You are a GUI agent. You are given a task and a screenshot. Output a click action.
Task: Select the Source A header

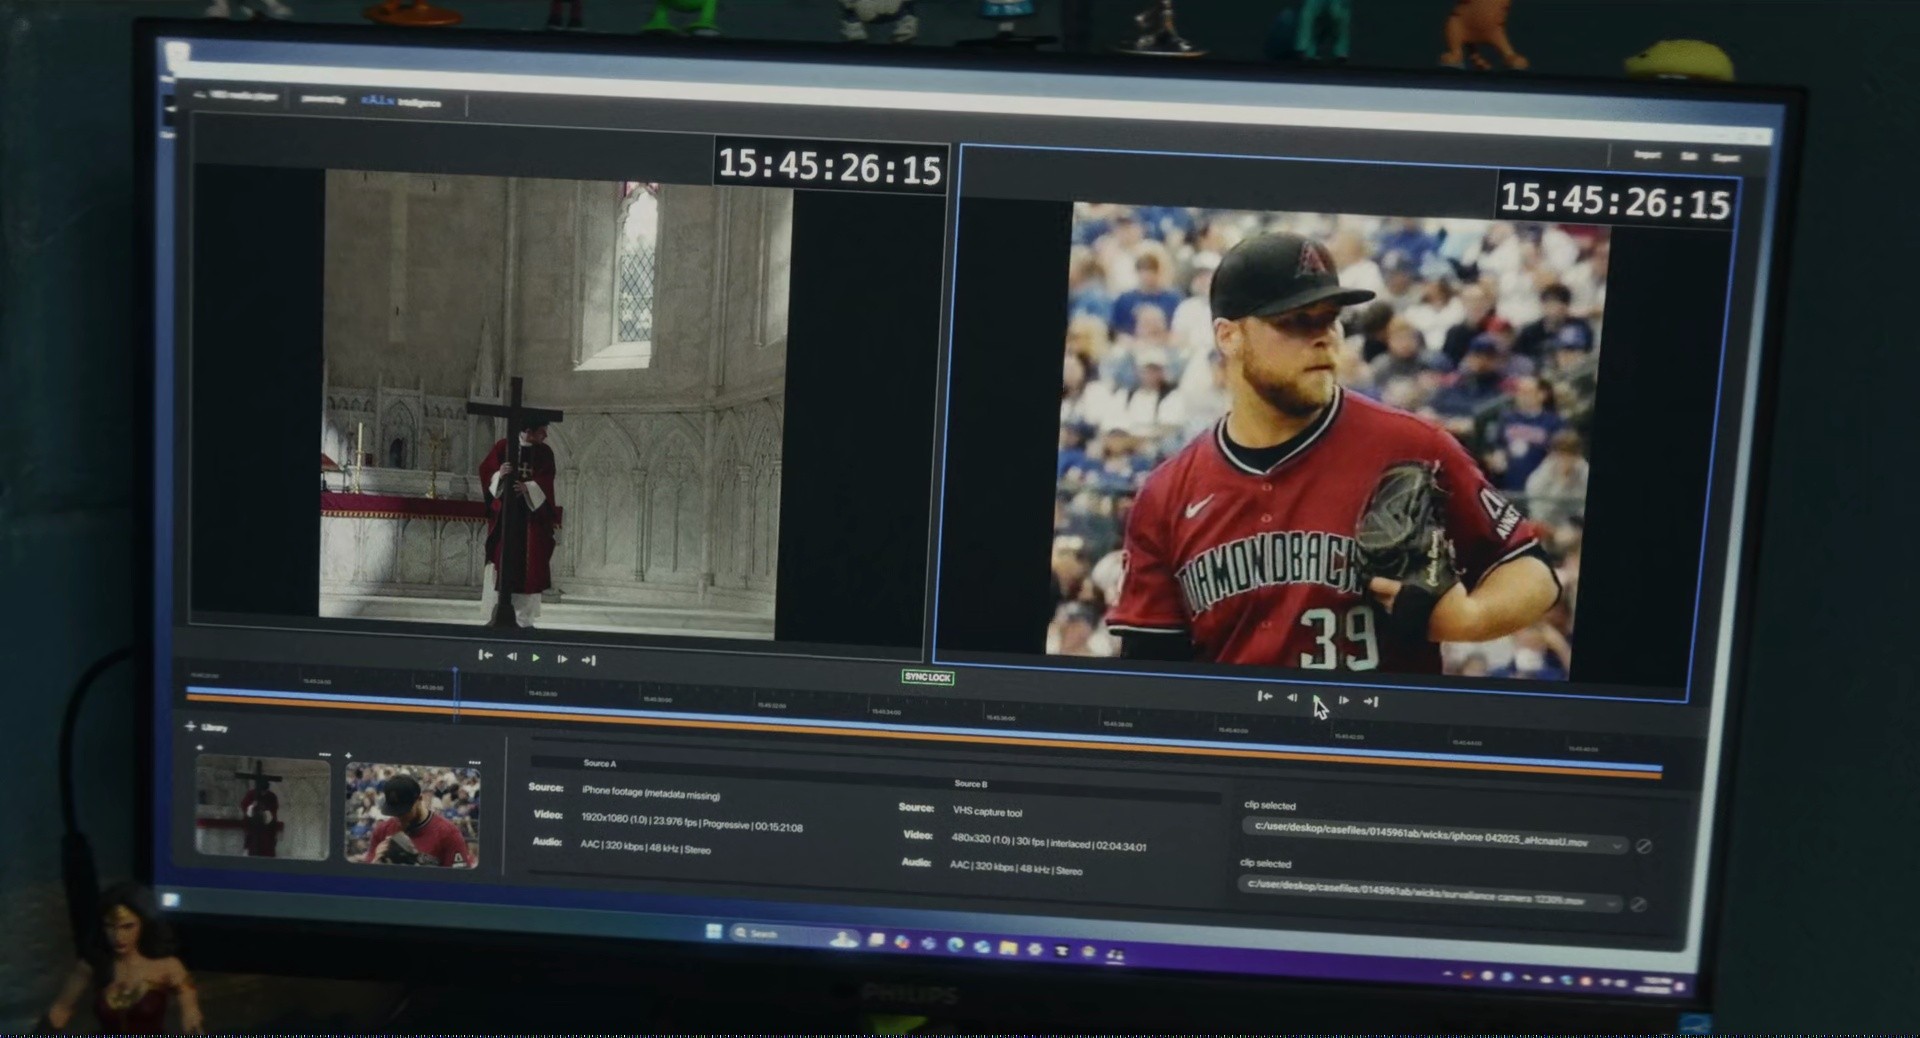(x=599, y=763)
